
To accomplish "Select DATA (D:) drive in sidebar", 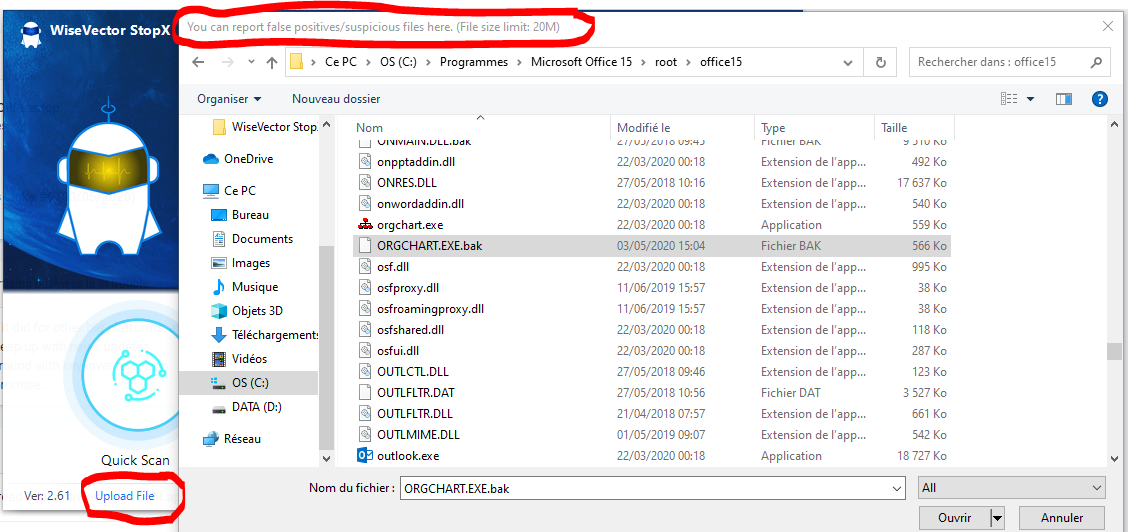I will tap(246, 407).
